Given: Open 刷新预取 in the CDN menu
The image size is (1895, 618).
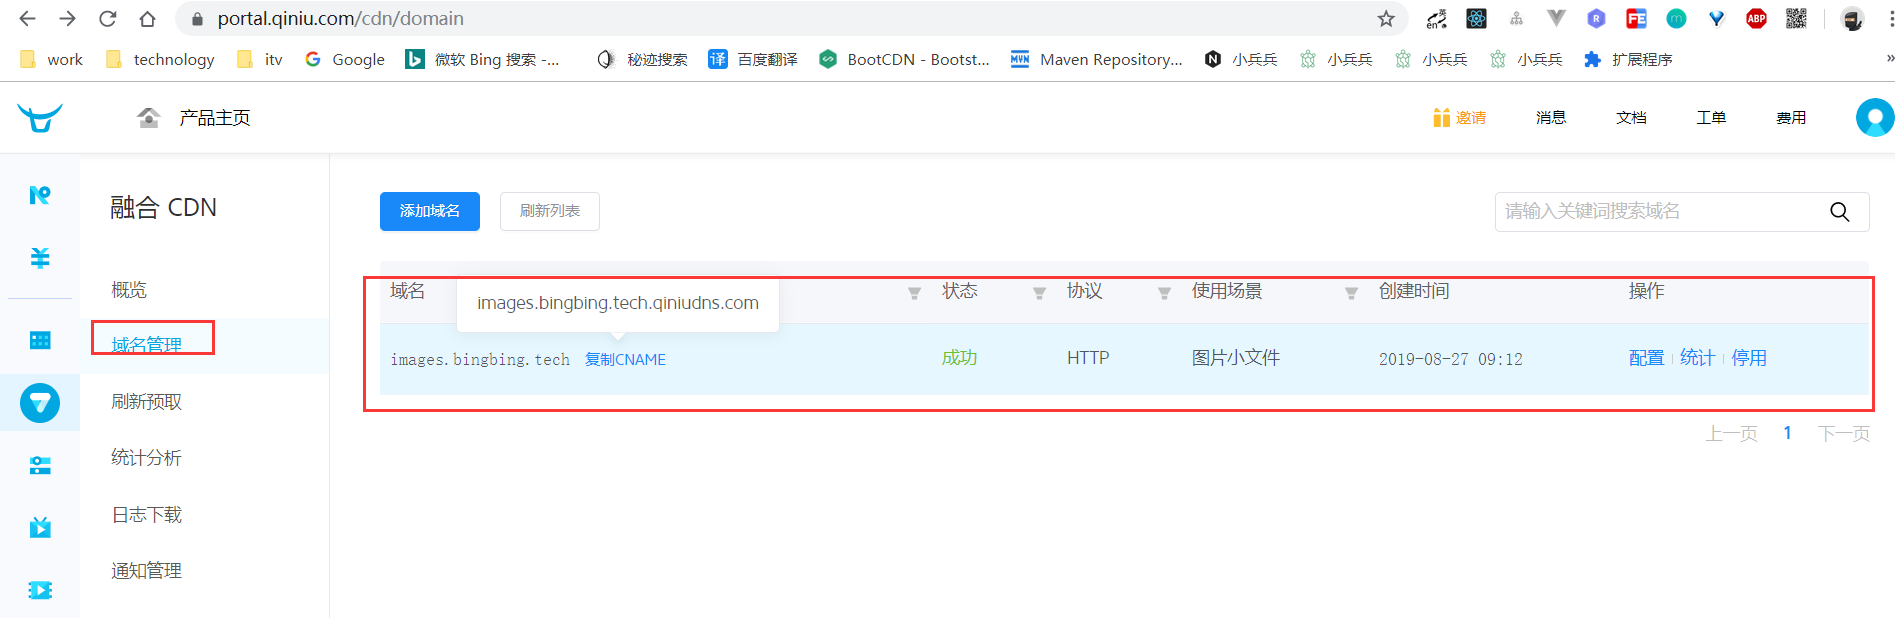Looking at the screenshot, I should click(x=146, y=402).
